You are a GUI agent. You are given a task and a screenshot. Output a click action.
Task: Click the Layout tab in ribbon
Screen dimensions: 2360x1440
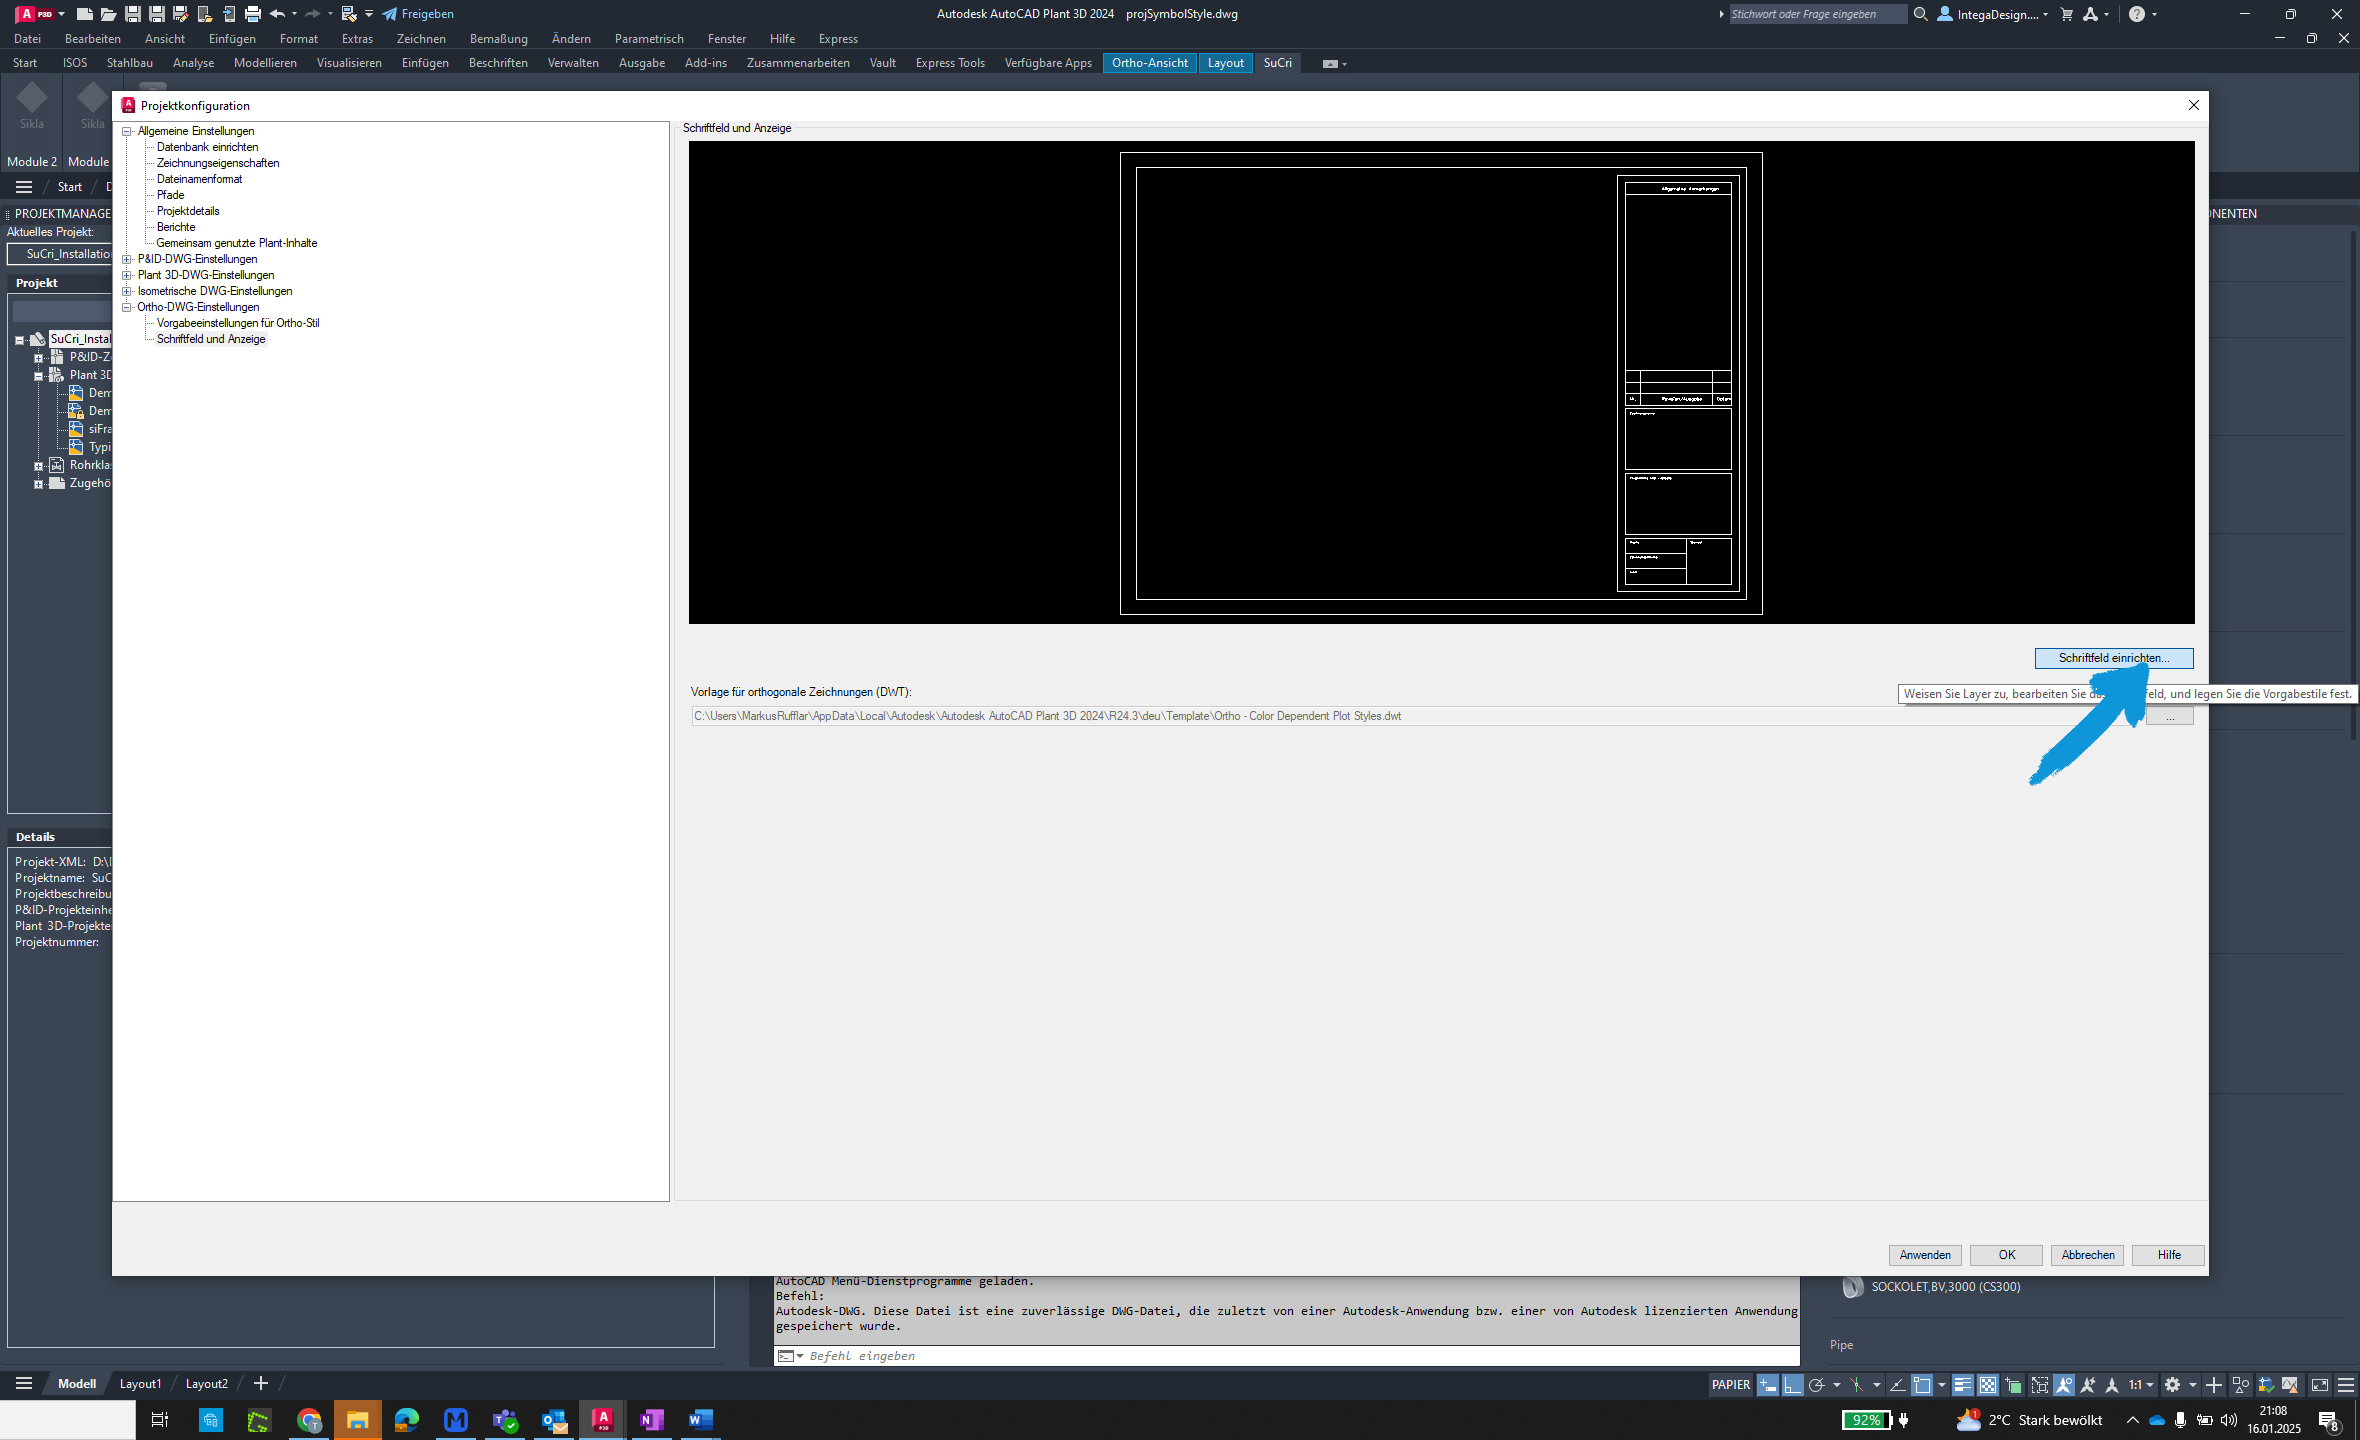pos(1226,62)
